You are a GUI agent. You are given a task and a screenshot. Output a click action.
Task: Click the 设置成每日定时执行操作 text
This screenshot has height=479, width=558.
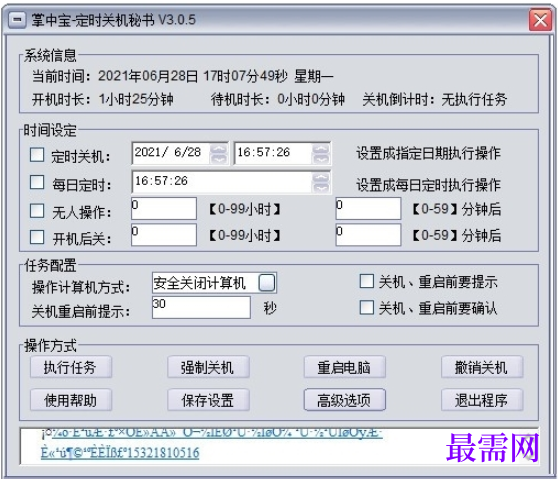pyautogui.click(x=428, y=185)
